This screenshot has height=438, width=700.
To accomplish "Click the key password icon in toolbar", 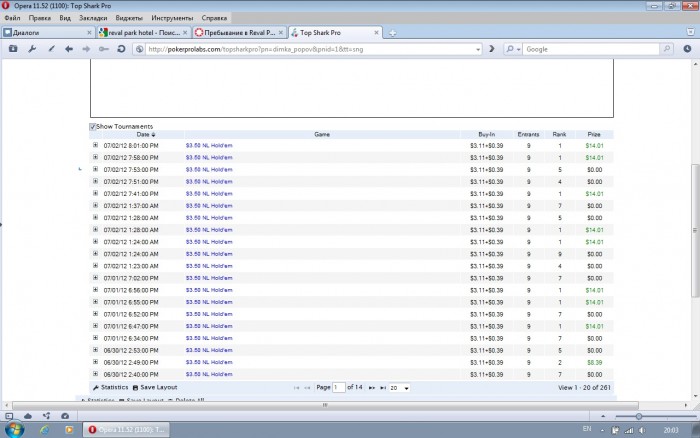I will click(104, 49).
